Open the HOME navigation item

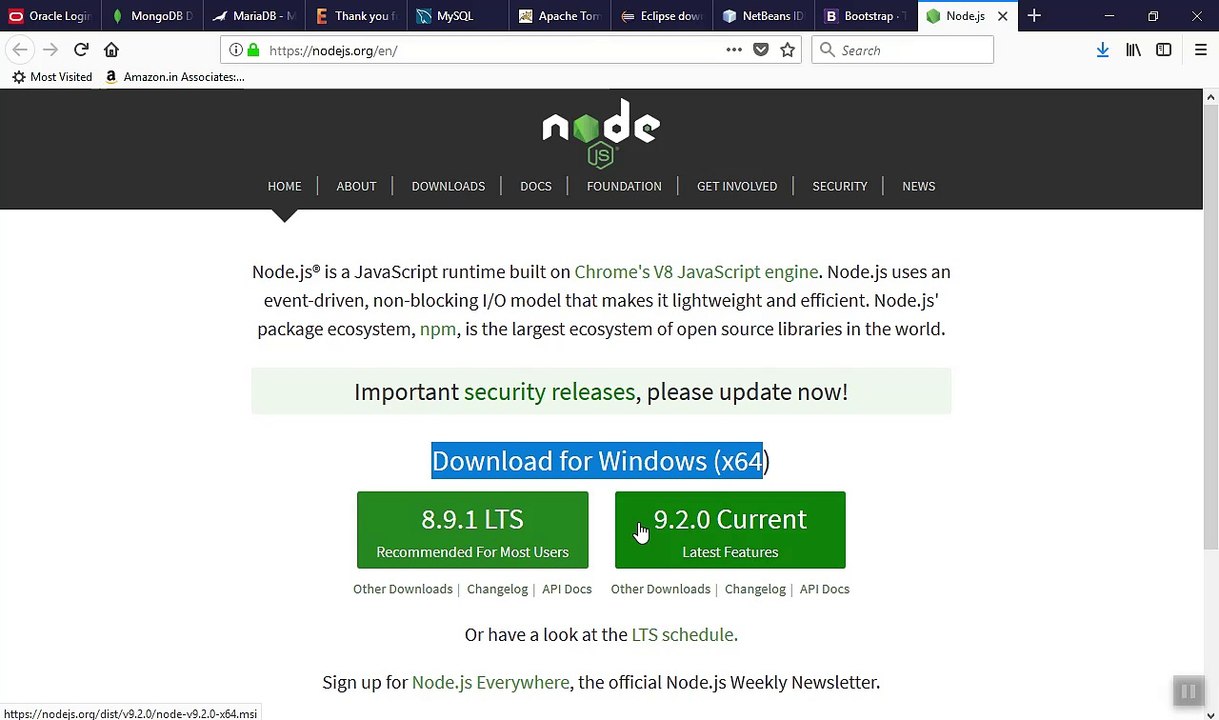click(284, 186)
